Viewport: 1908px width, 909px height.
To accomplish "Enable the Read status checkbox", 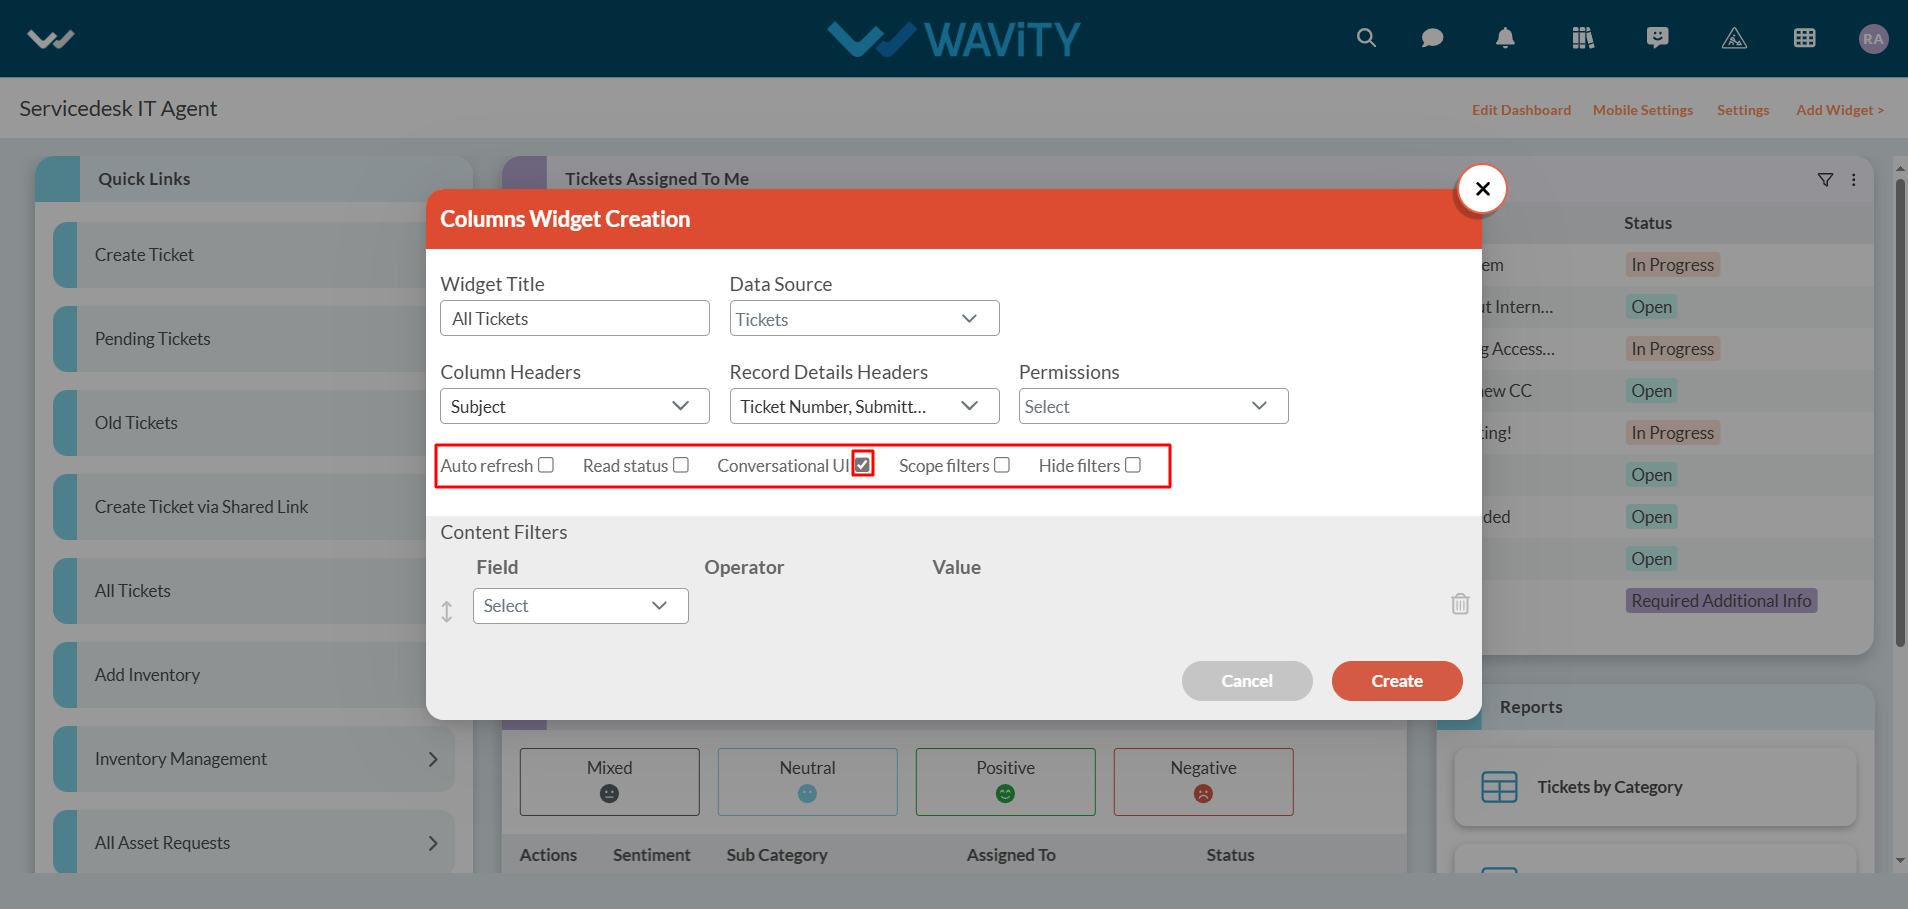I will pyautogui.click(x=681, y=465).
